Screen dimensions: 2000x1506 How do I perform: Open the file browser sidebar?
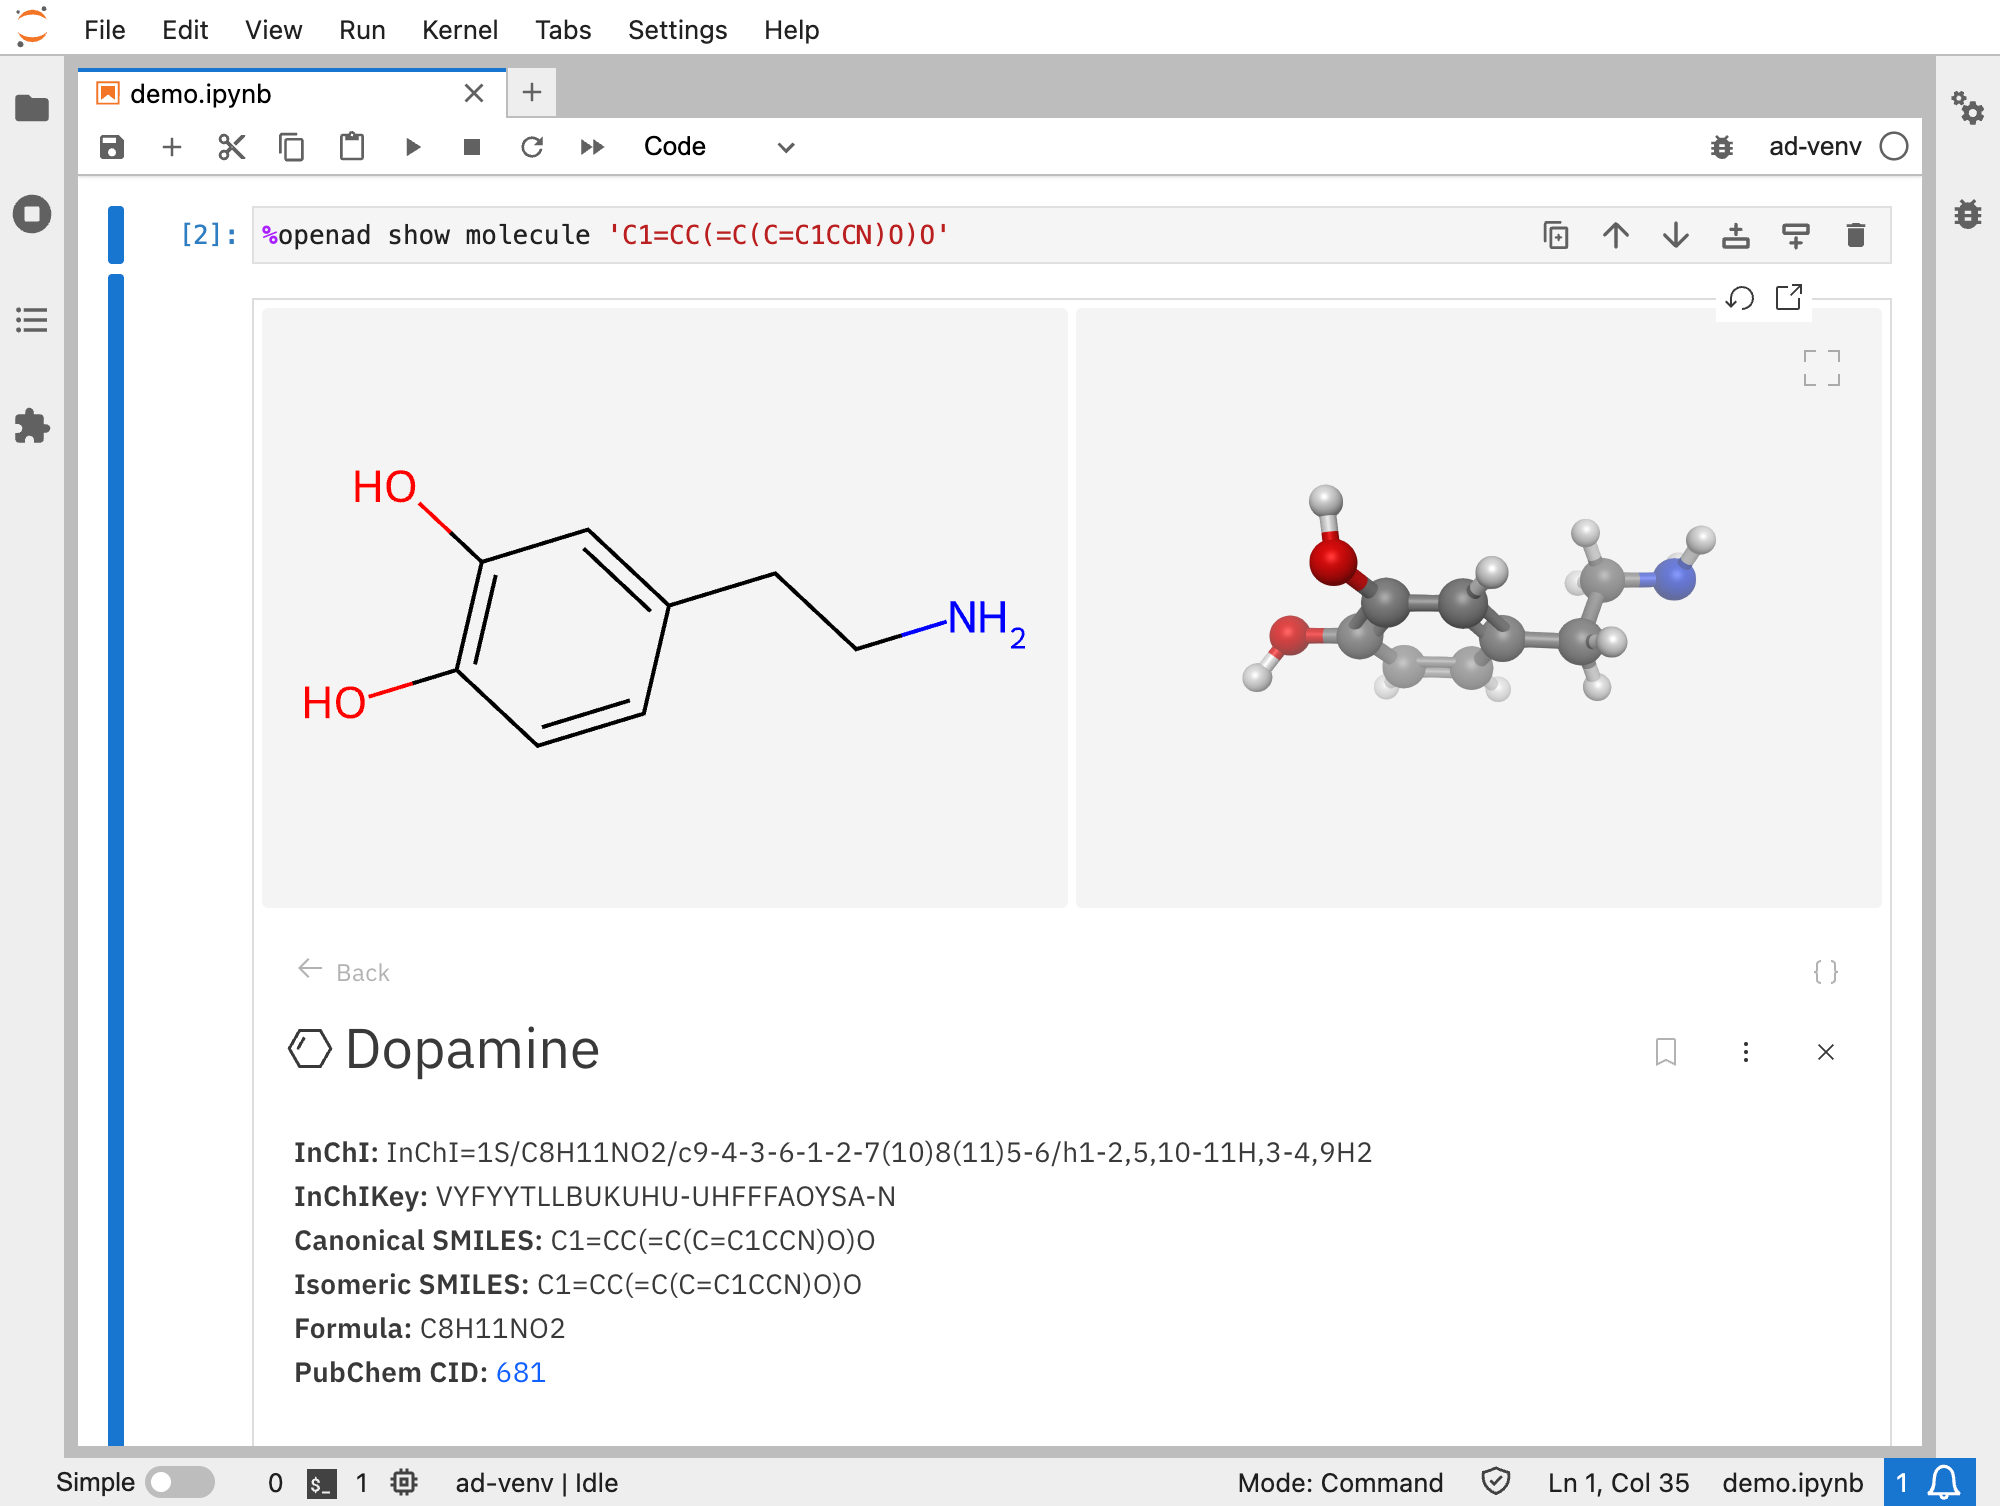click(33, 108)
